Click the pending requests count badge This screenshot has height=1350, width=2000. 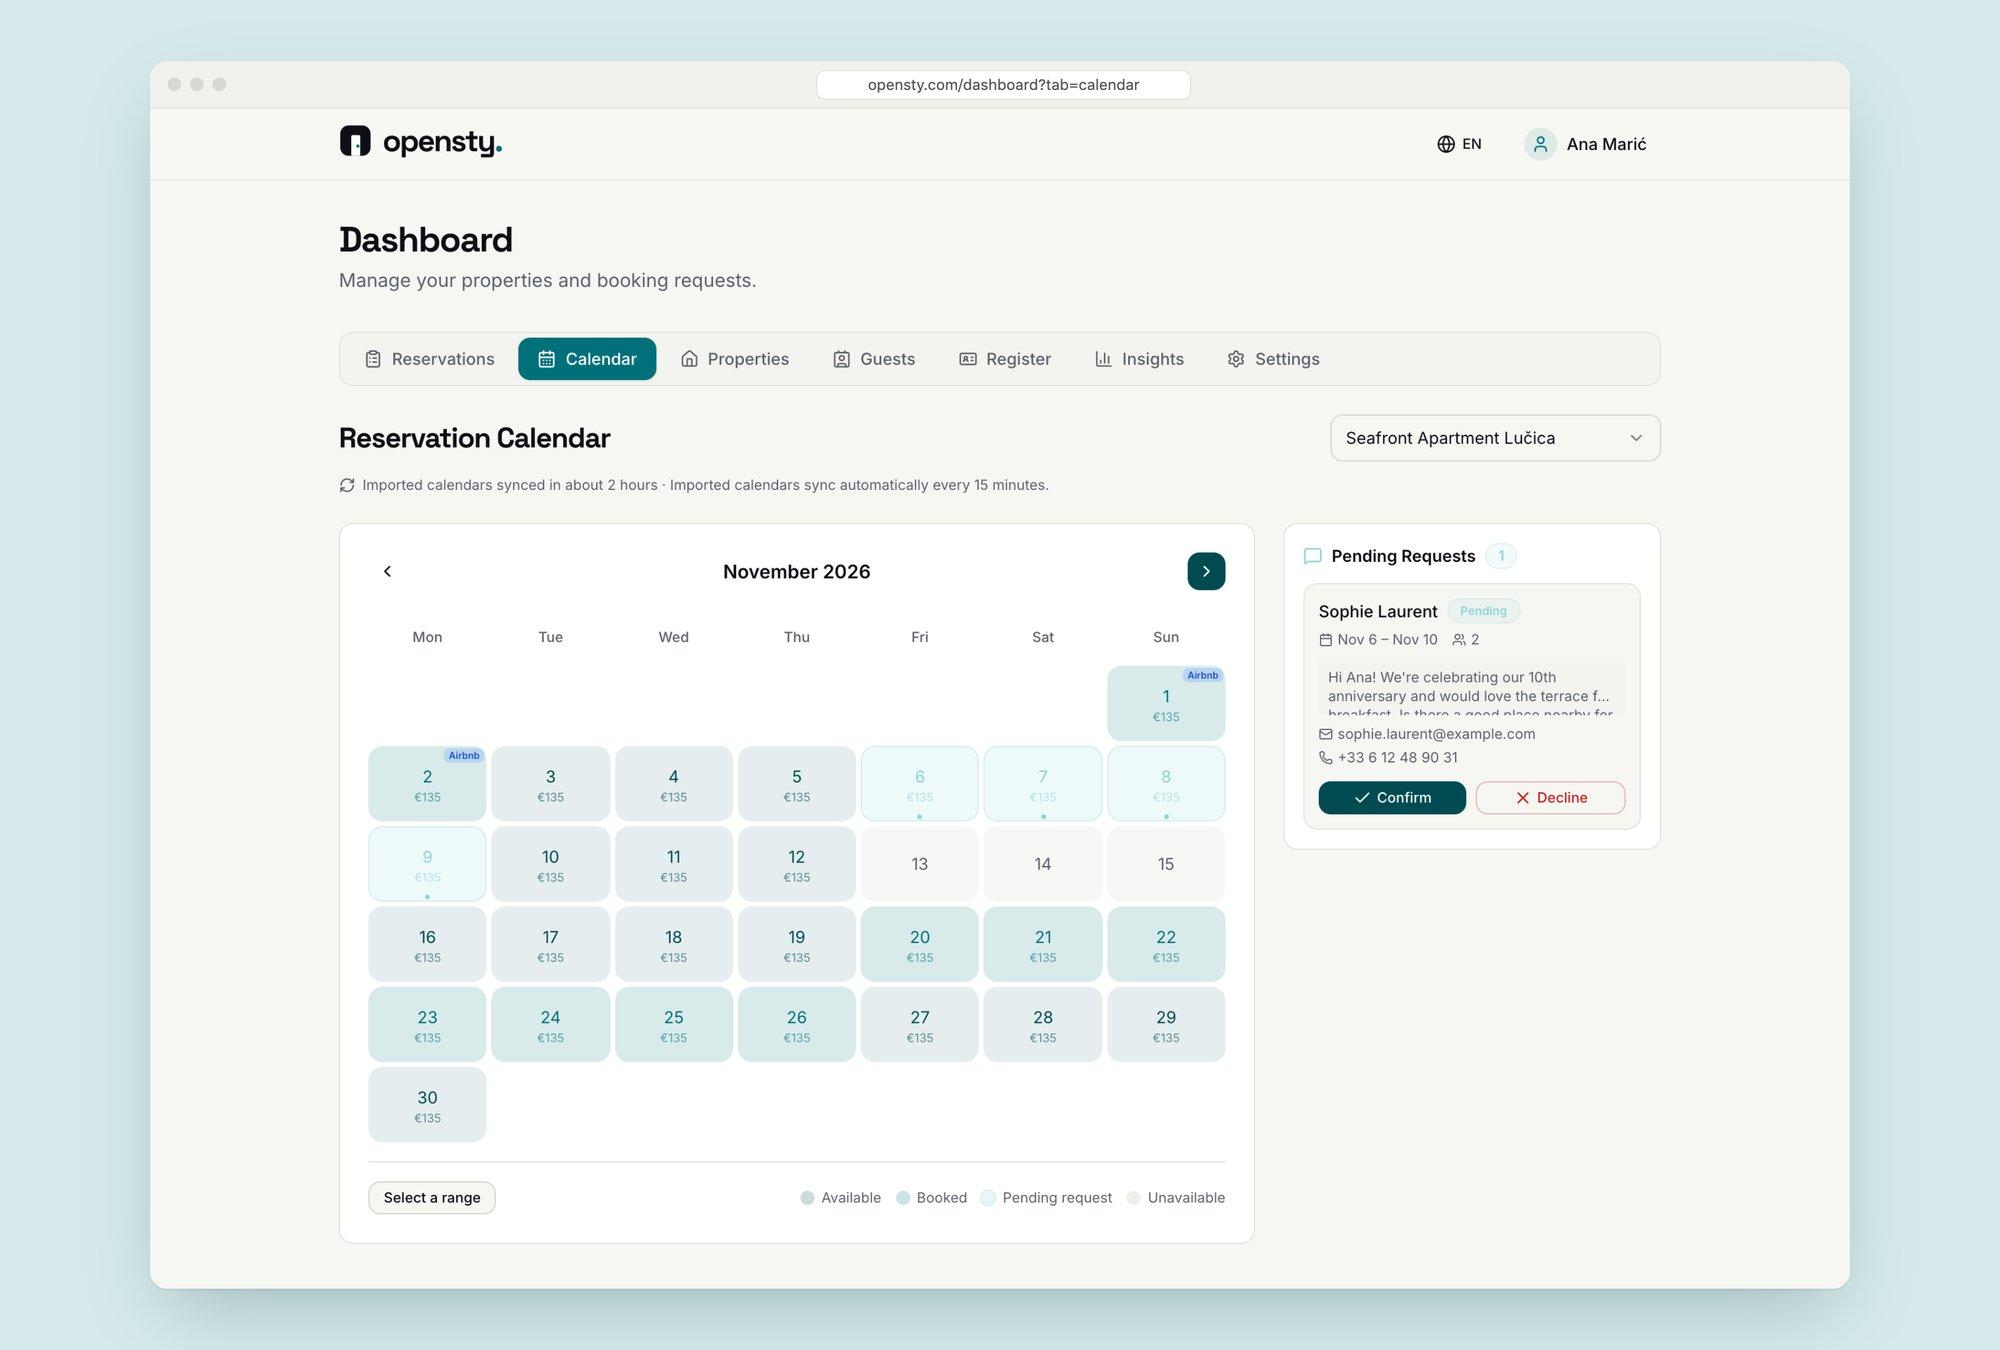coord(1500,556)
